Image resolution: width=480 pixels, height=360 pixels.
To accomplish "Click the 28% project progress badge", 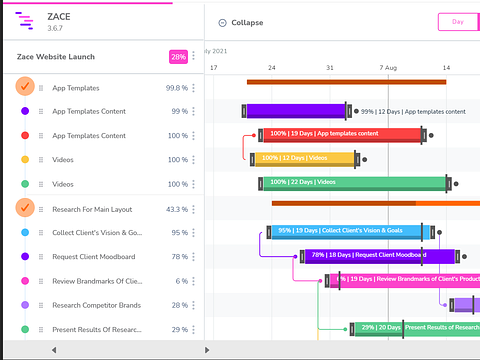I will [178, 57].
